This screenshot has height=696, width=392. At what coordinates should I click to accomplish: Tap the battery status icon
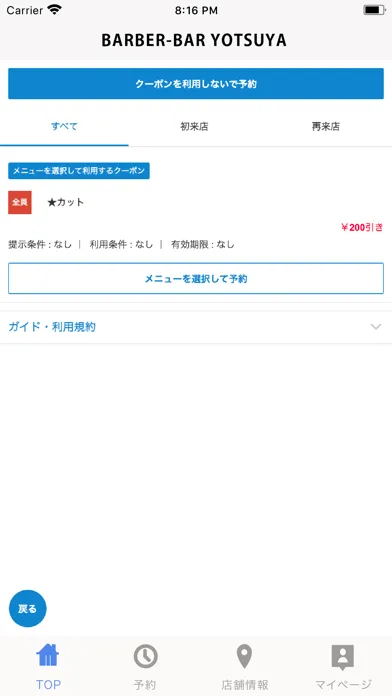tap(374, 10)
